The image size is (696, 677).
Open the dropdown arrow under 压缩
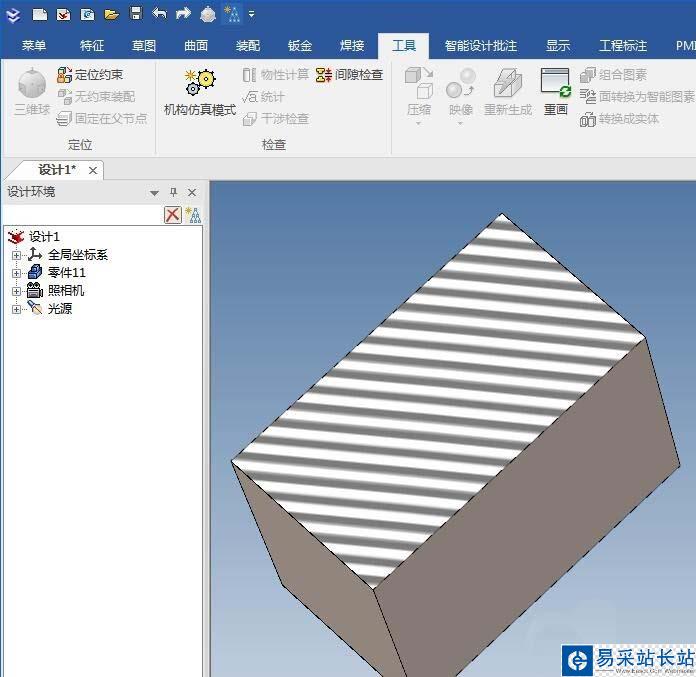[419, 123]
